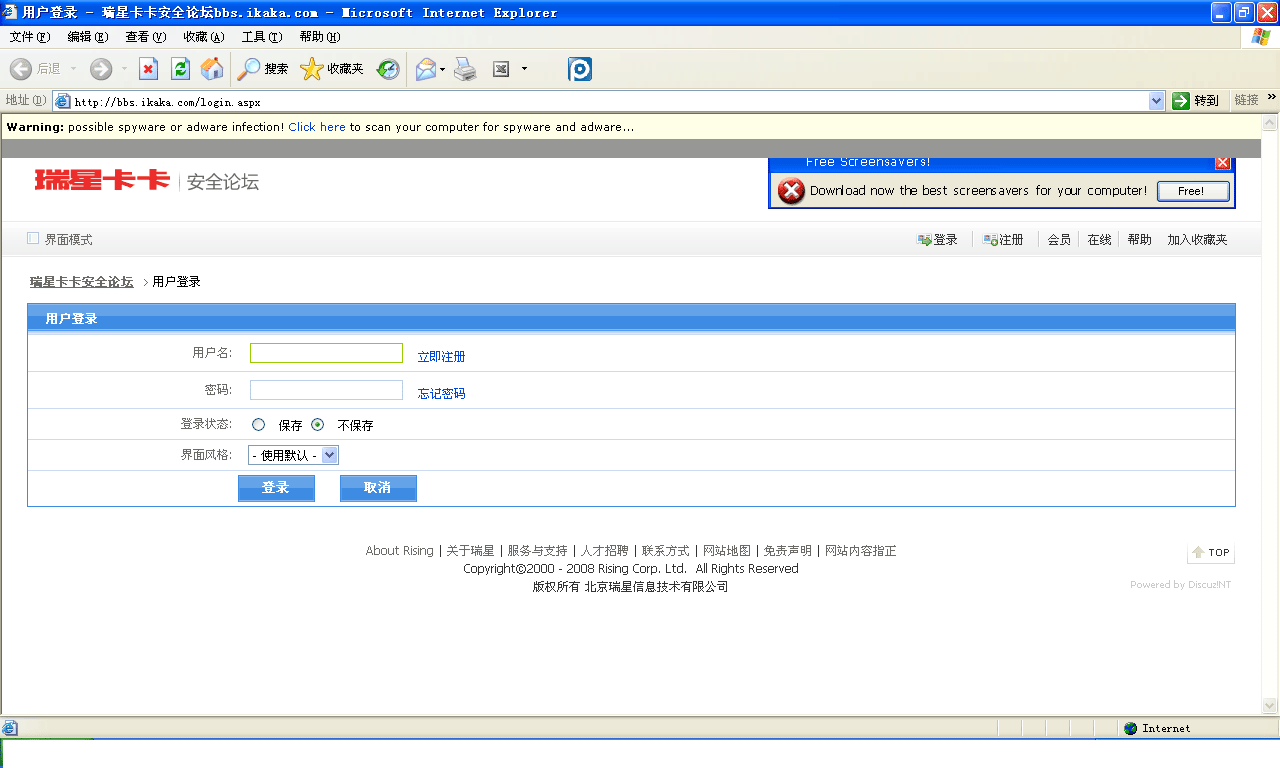Open the 收藏 menu
Viewport: 1280px width, 768px height.
pos(204,37)
